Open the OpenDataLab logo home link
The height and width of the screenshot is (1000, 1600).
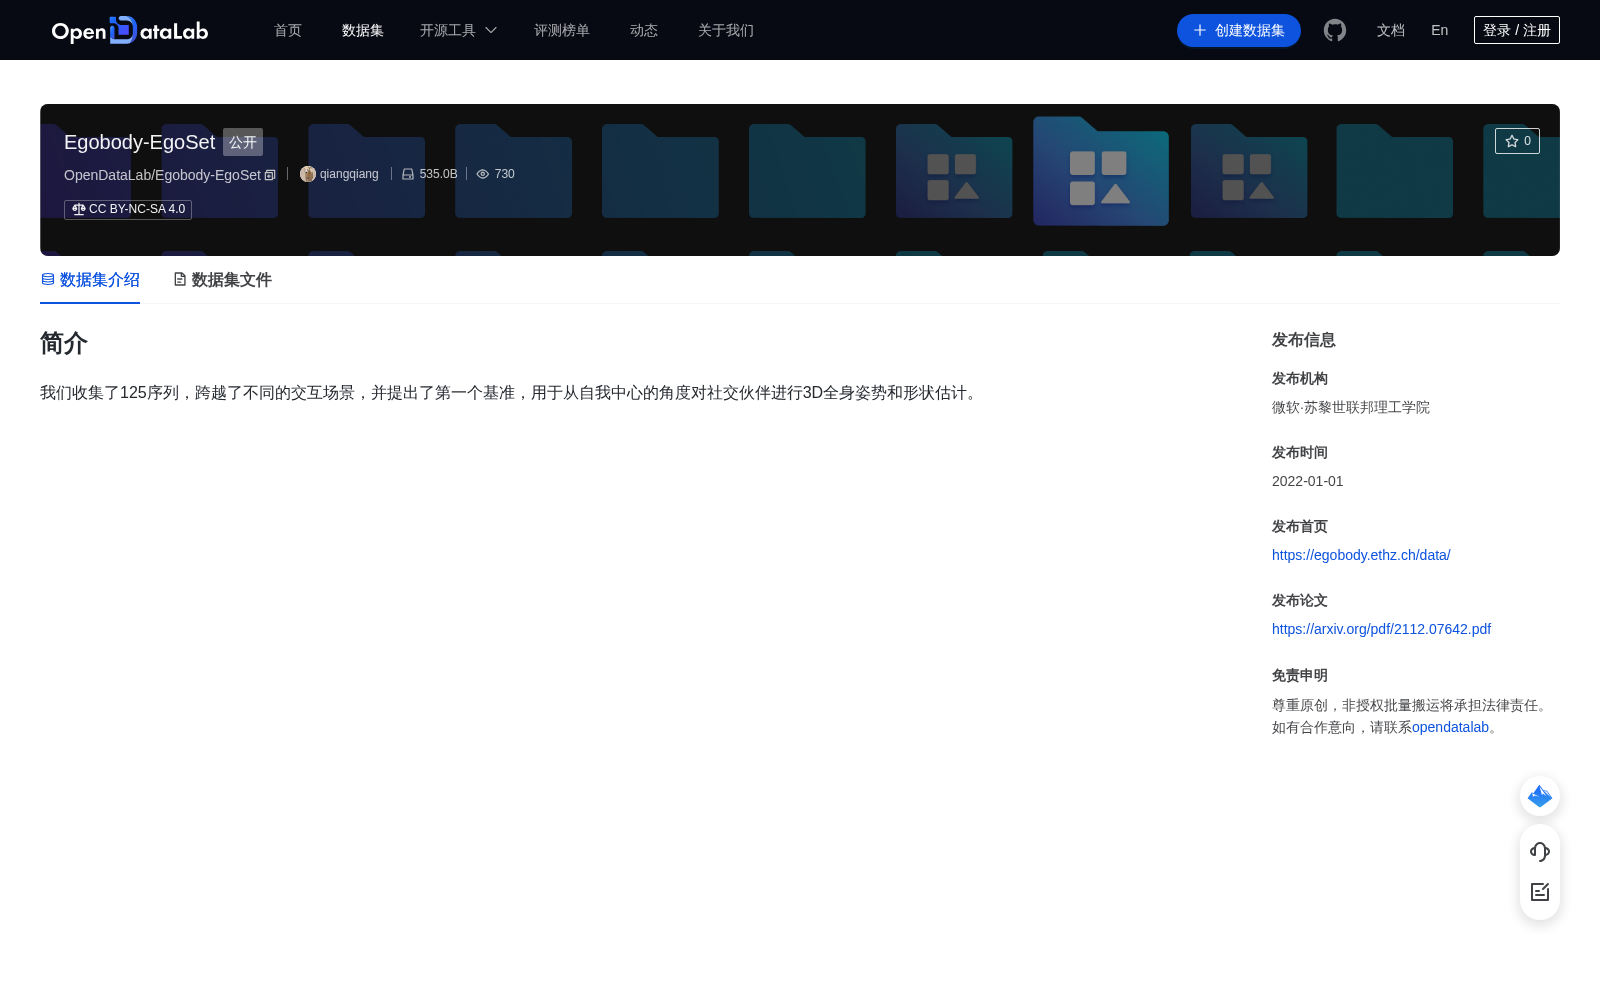point(130,30)
